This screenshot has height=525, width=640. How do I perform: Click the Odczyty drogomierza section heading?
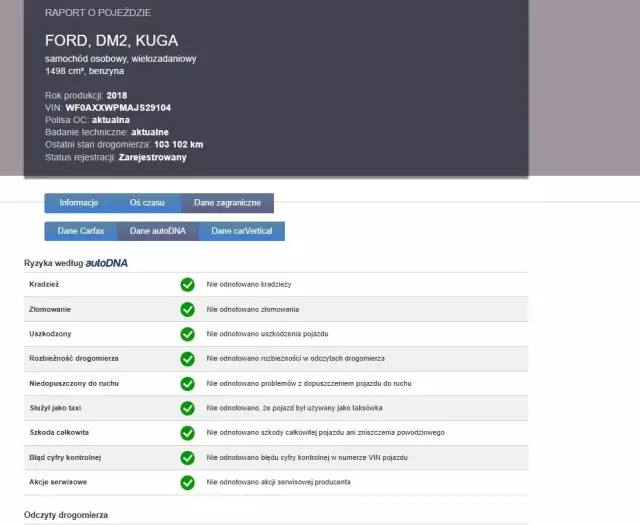click(x=66, y=515)
